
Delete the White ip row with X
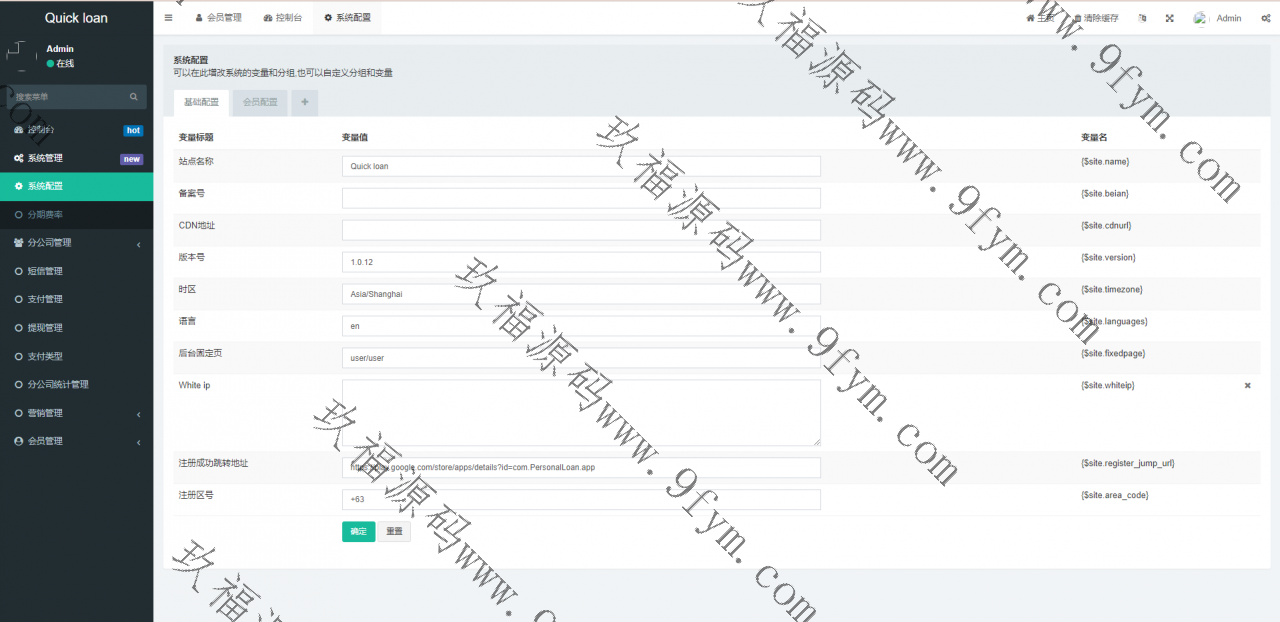pos(1247,385)
